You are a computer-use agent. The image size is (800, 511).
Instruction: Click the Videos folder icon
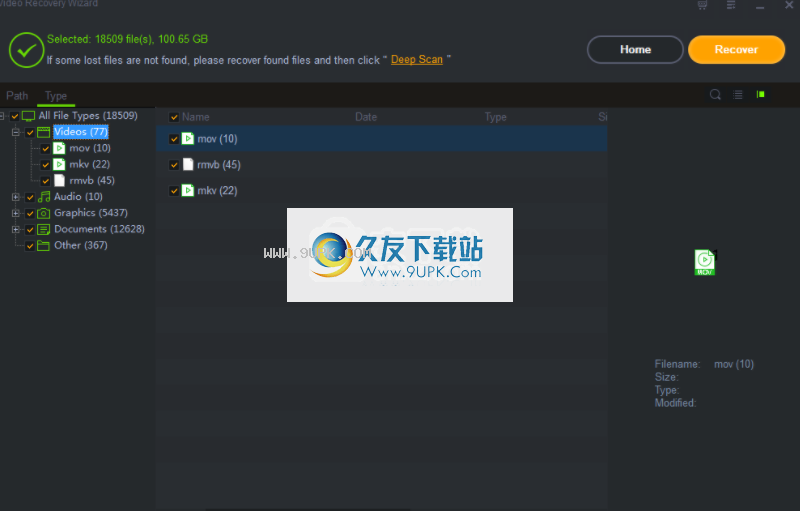(x=44, y=132)
